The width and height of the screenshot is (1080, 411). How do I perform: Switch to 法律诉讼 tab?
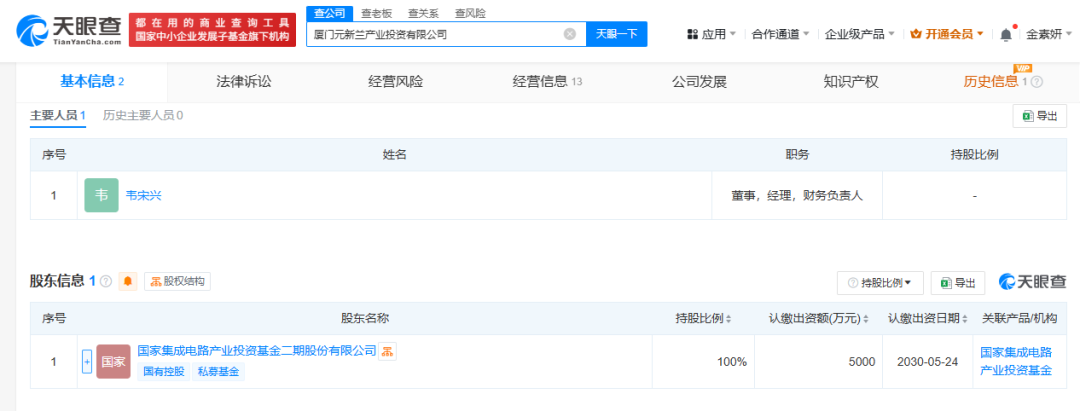244,82
